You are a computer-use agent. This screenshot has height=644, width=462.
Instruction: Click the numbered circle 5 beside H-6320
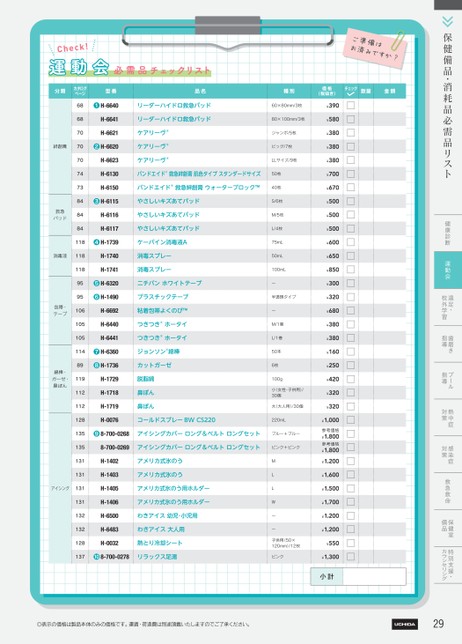97,283
